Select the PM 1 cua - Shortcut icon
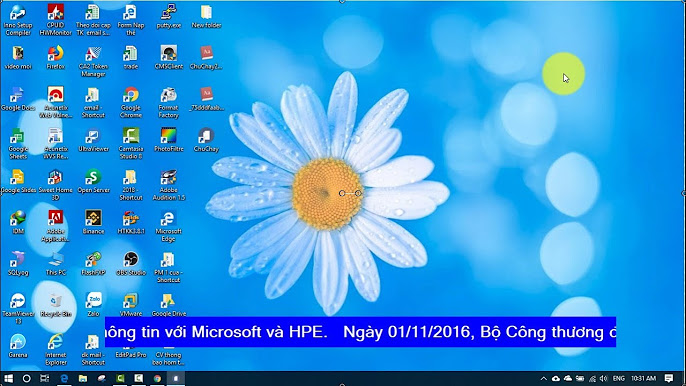 click(x=168, y=267)
